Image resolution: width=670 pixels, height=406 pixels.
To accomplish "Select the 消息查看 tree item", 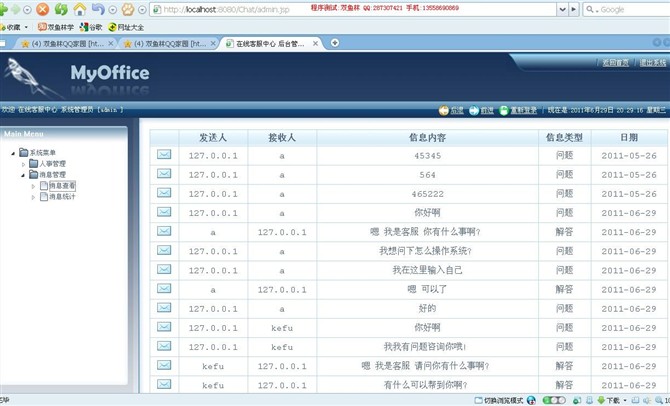I will pyautogui.click(x=62, y=186).
